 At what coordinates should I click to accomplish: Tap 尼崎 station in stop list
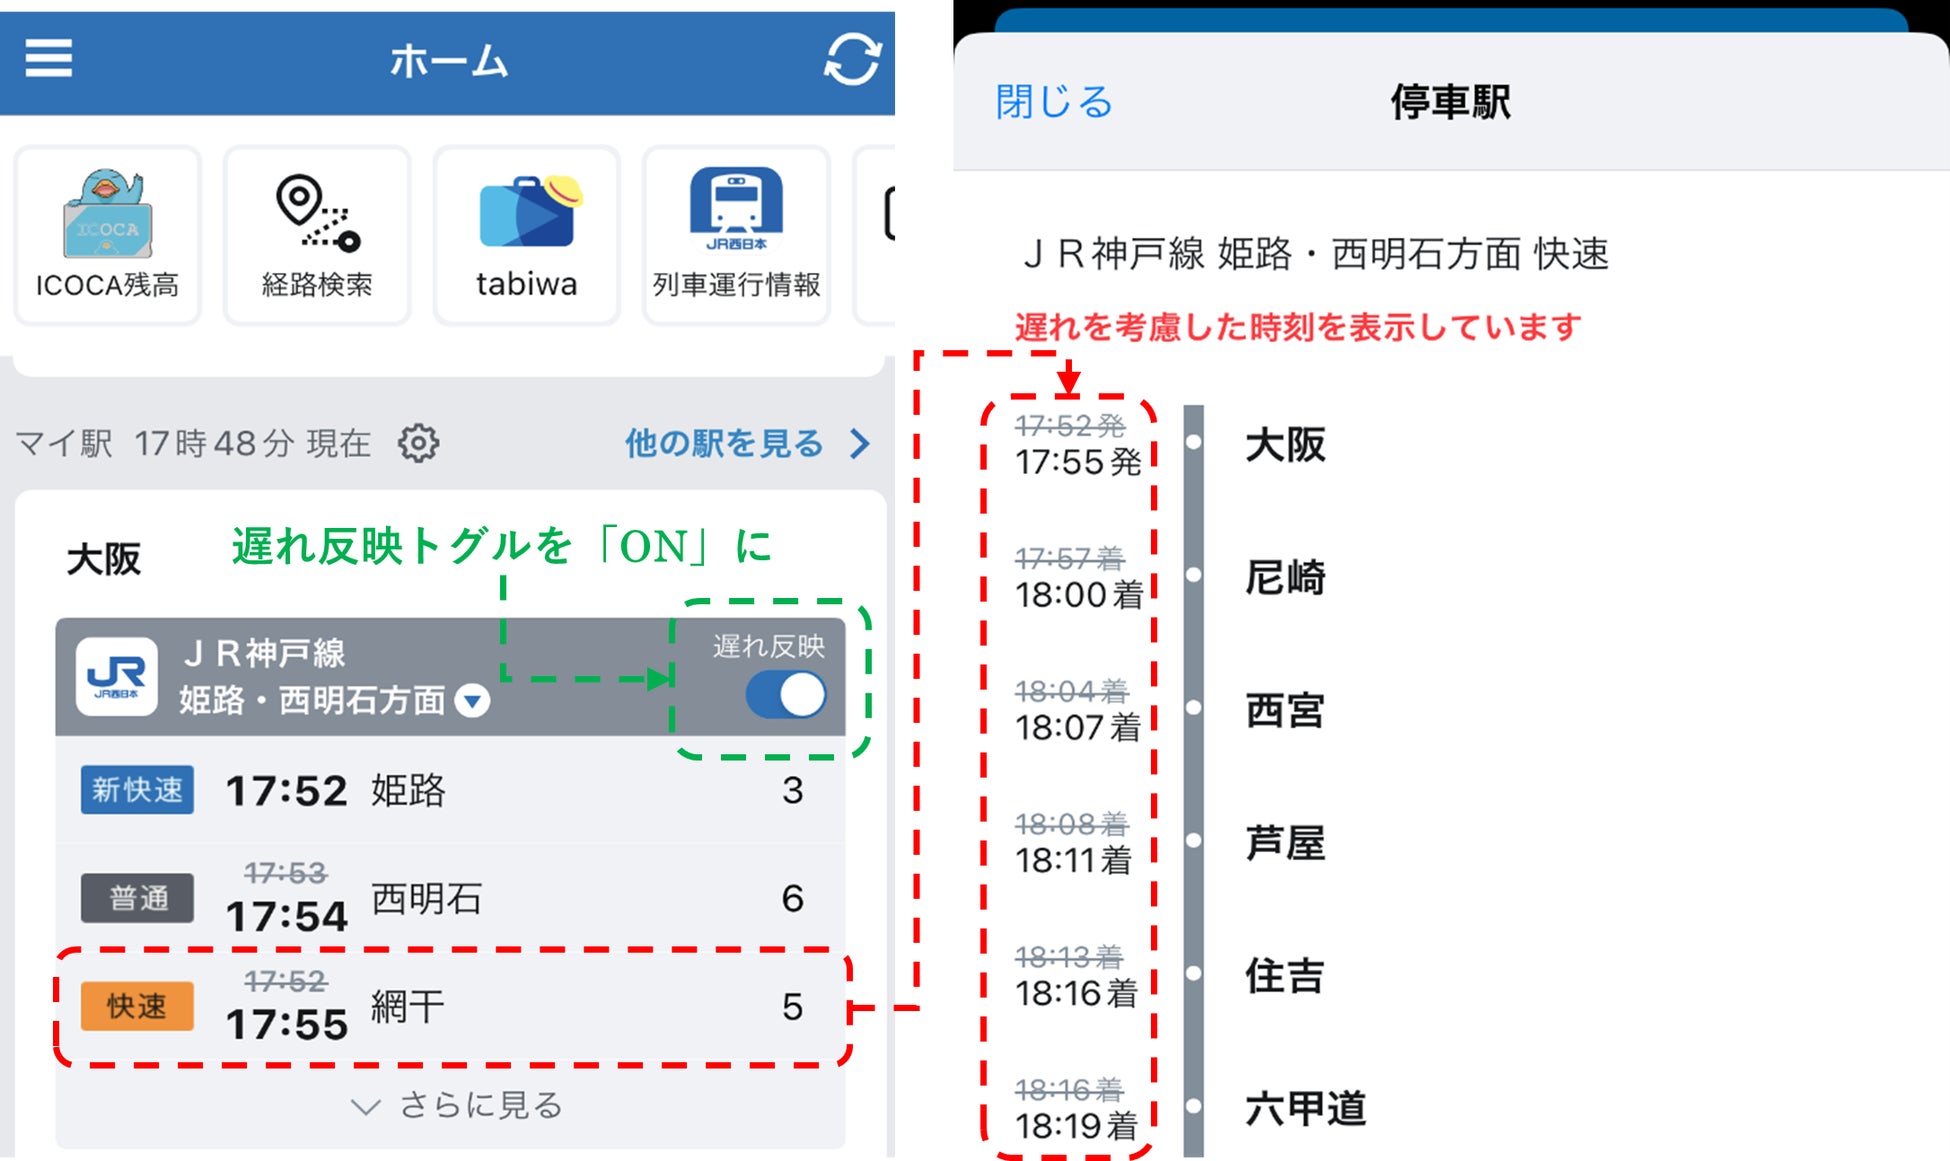coord(1285,577)
